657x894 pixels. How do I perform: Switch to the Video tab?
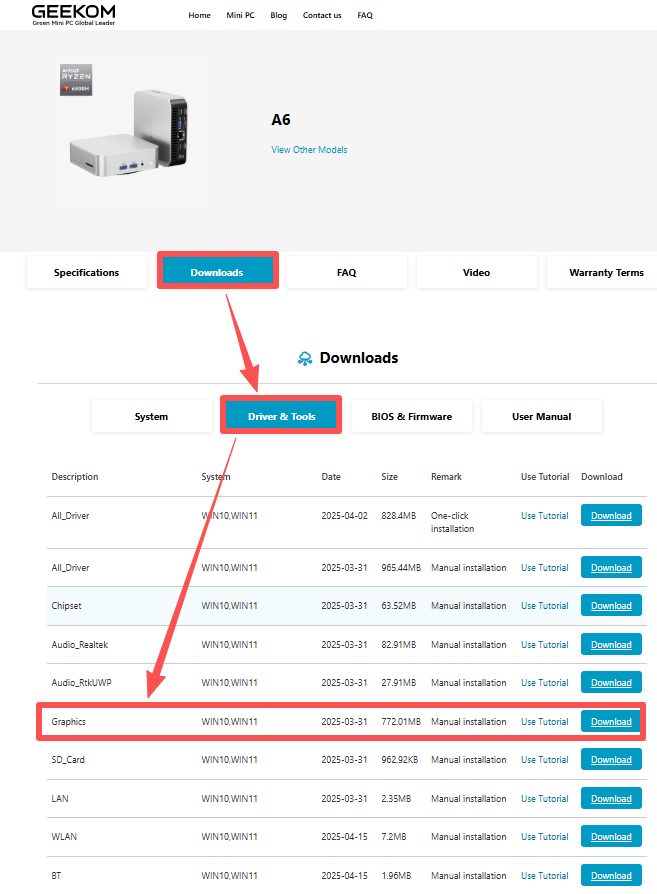tap(476, 272)
